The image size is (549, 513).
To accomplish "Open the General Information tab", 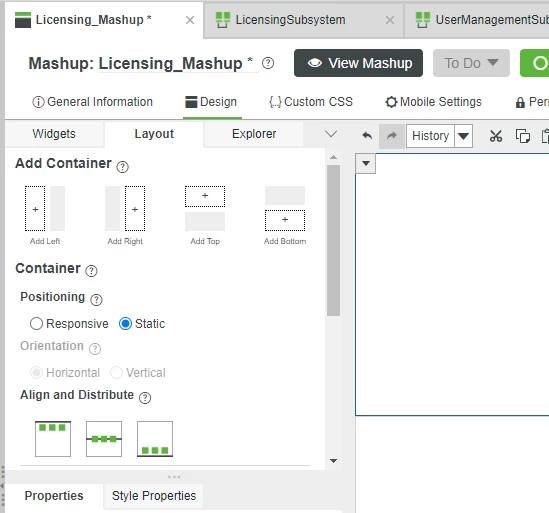I will (92, 102).
